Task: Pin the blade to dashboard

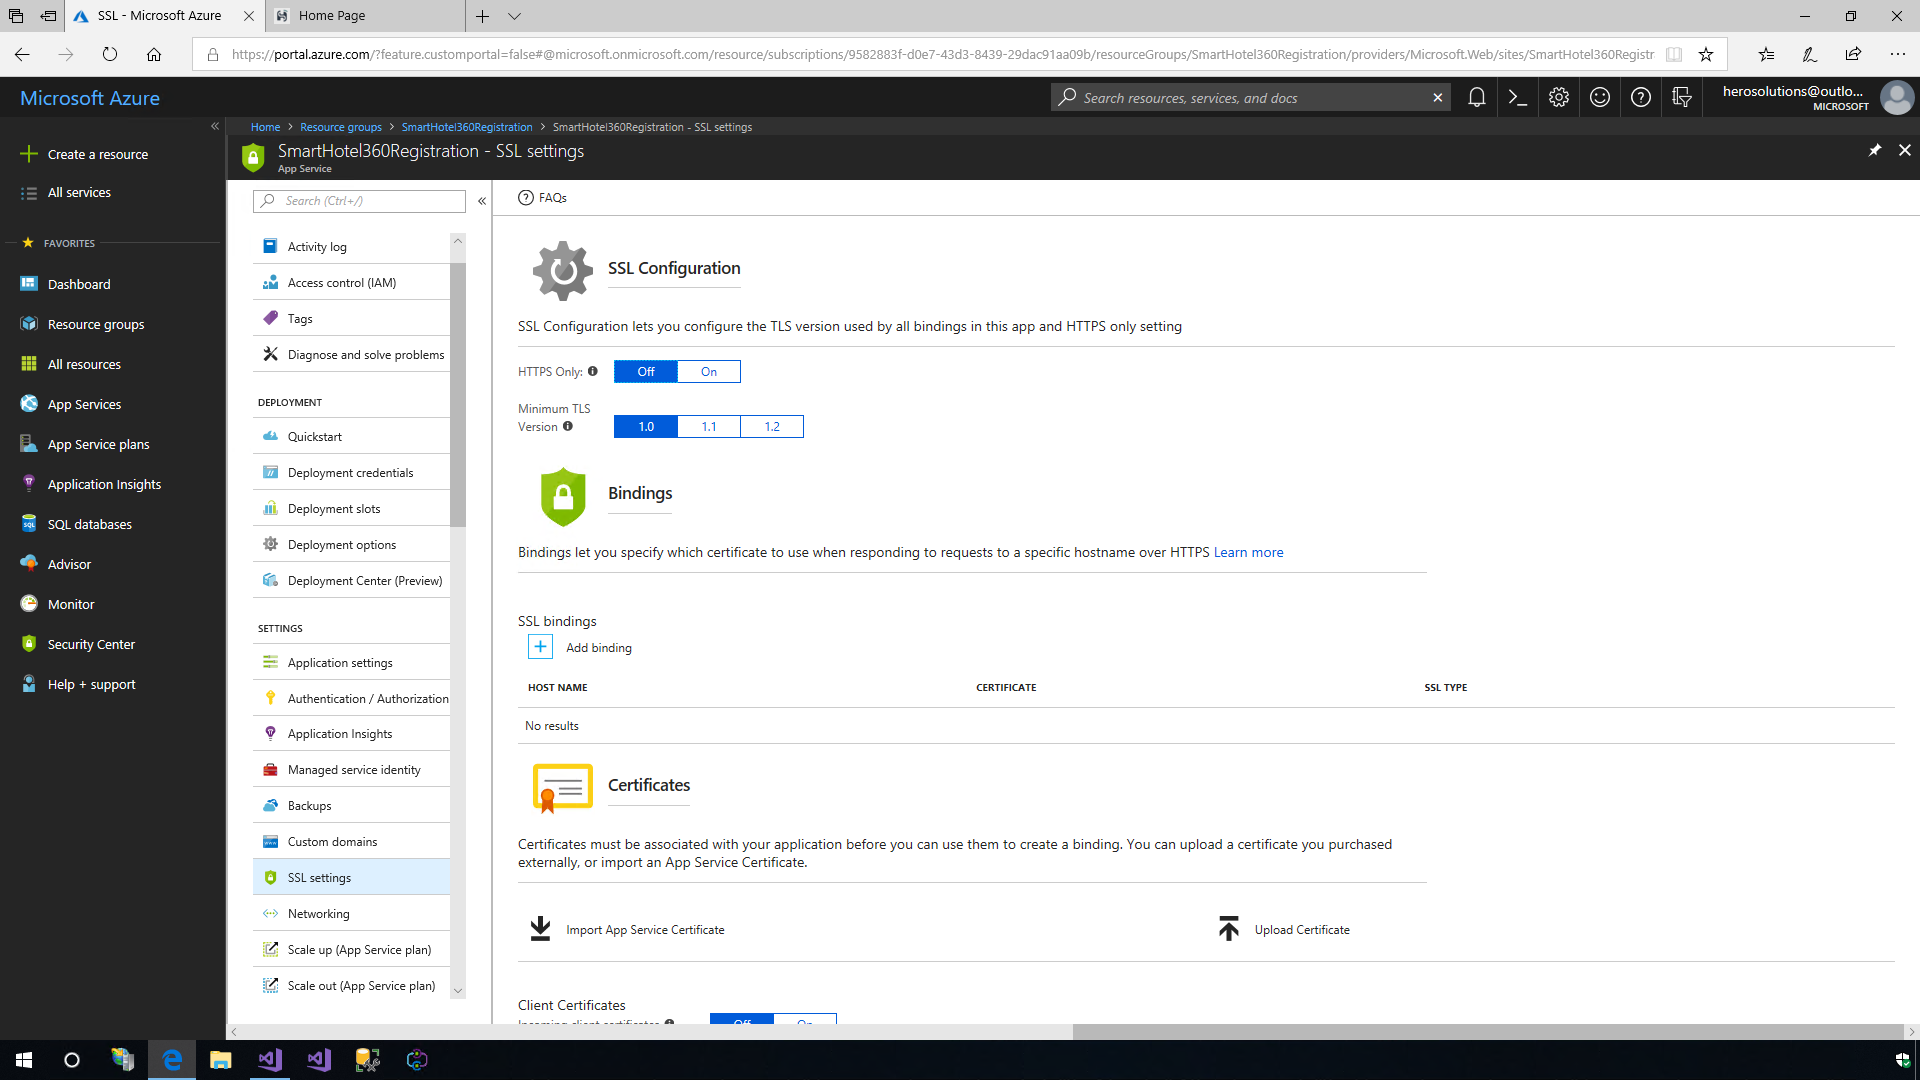Action: click(1874, 150)
